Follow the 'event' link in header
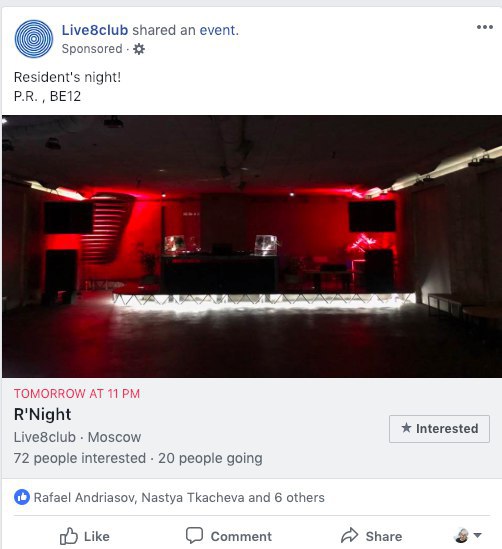 [x=219, y=30]
